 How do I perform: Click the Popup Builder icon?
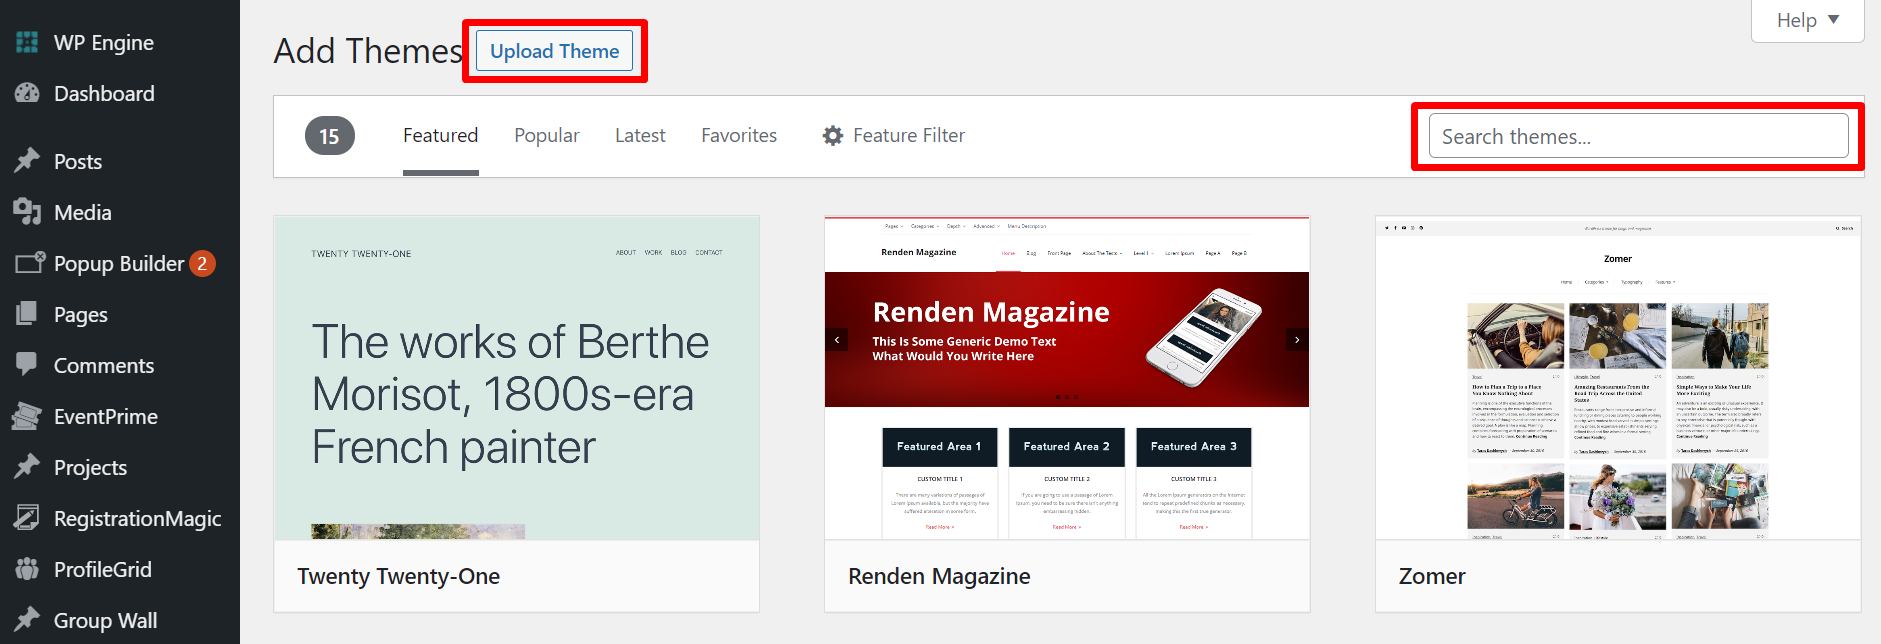point(30,263)
